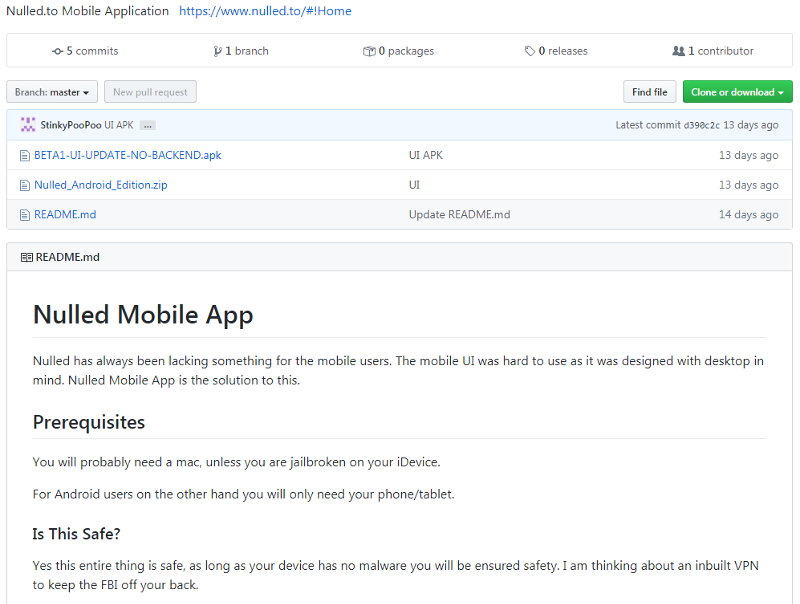
Task: Click the Find file button
Action: click(x=649, y=92)
